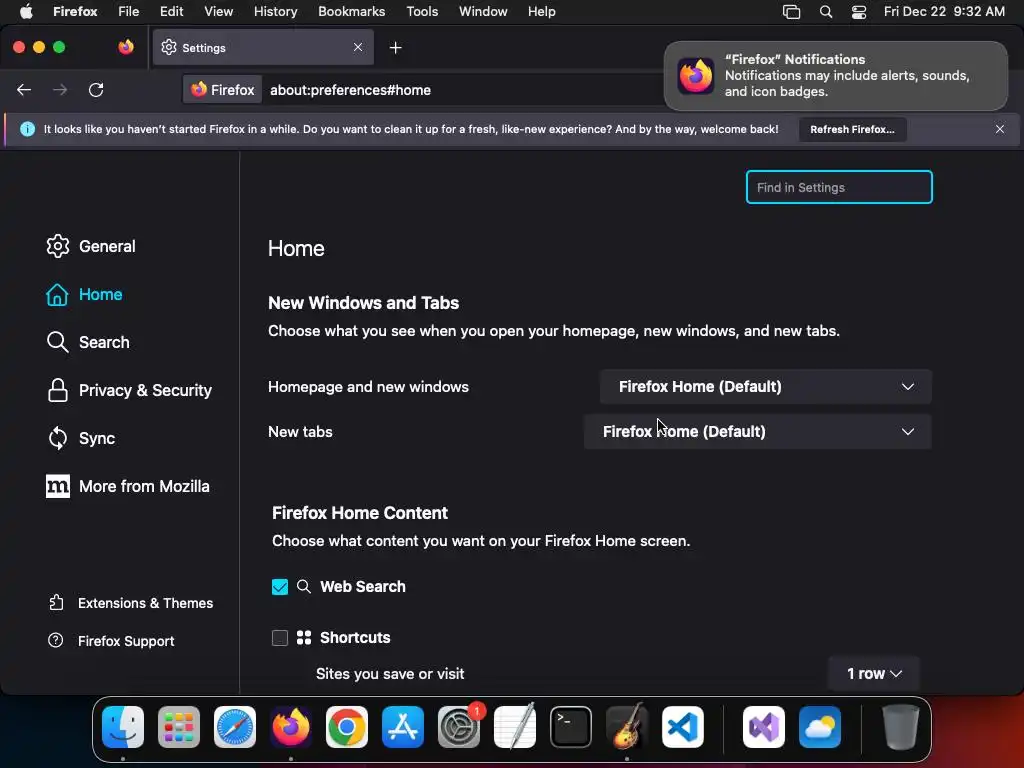Open the cloud weather app in Dock

coord(820,727)
